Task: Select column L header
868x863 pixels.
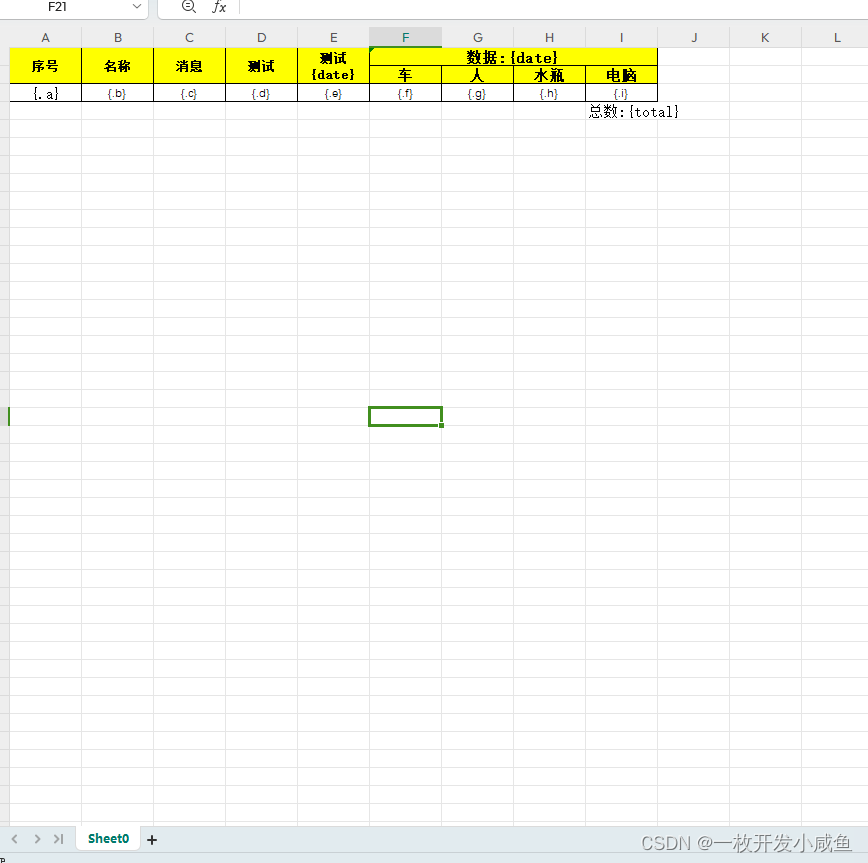Action: (x=835, y=38)
